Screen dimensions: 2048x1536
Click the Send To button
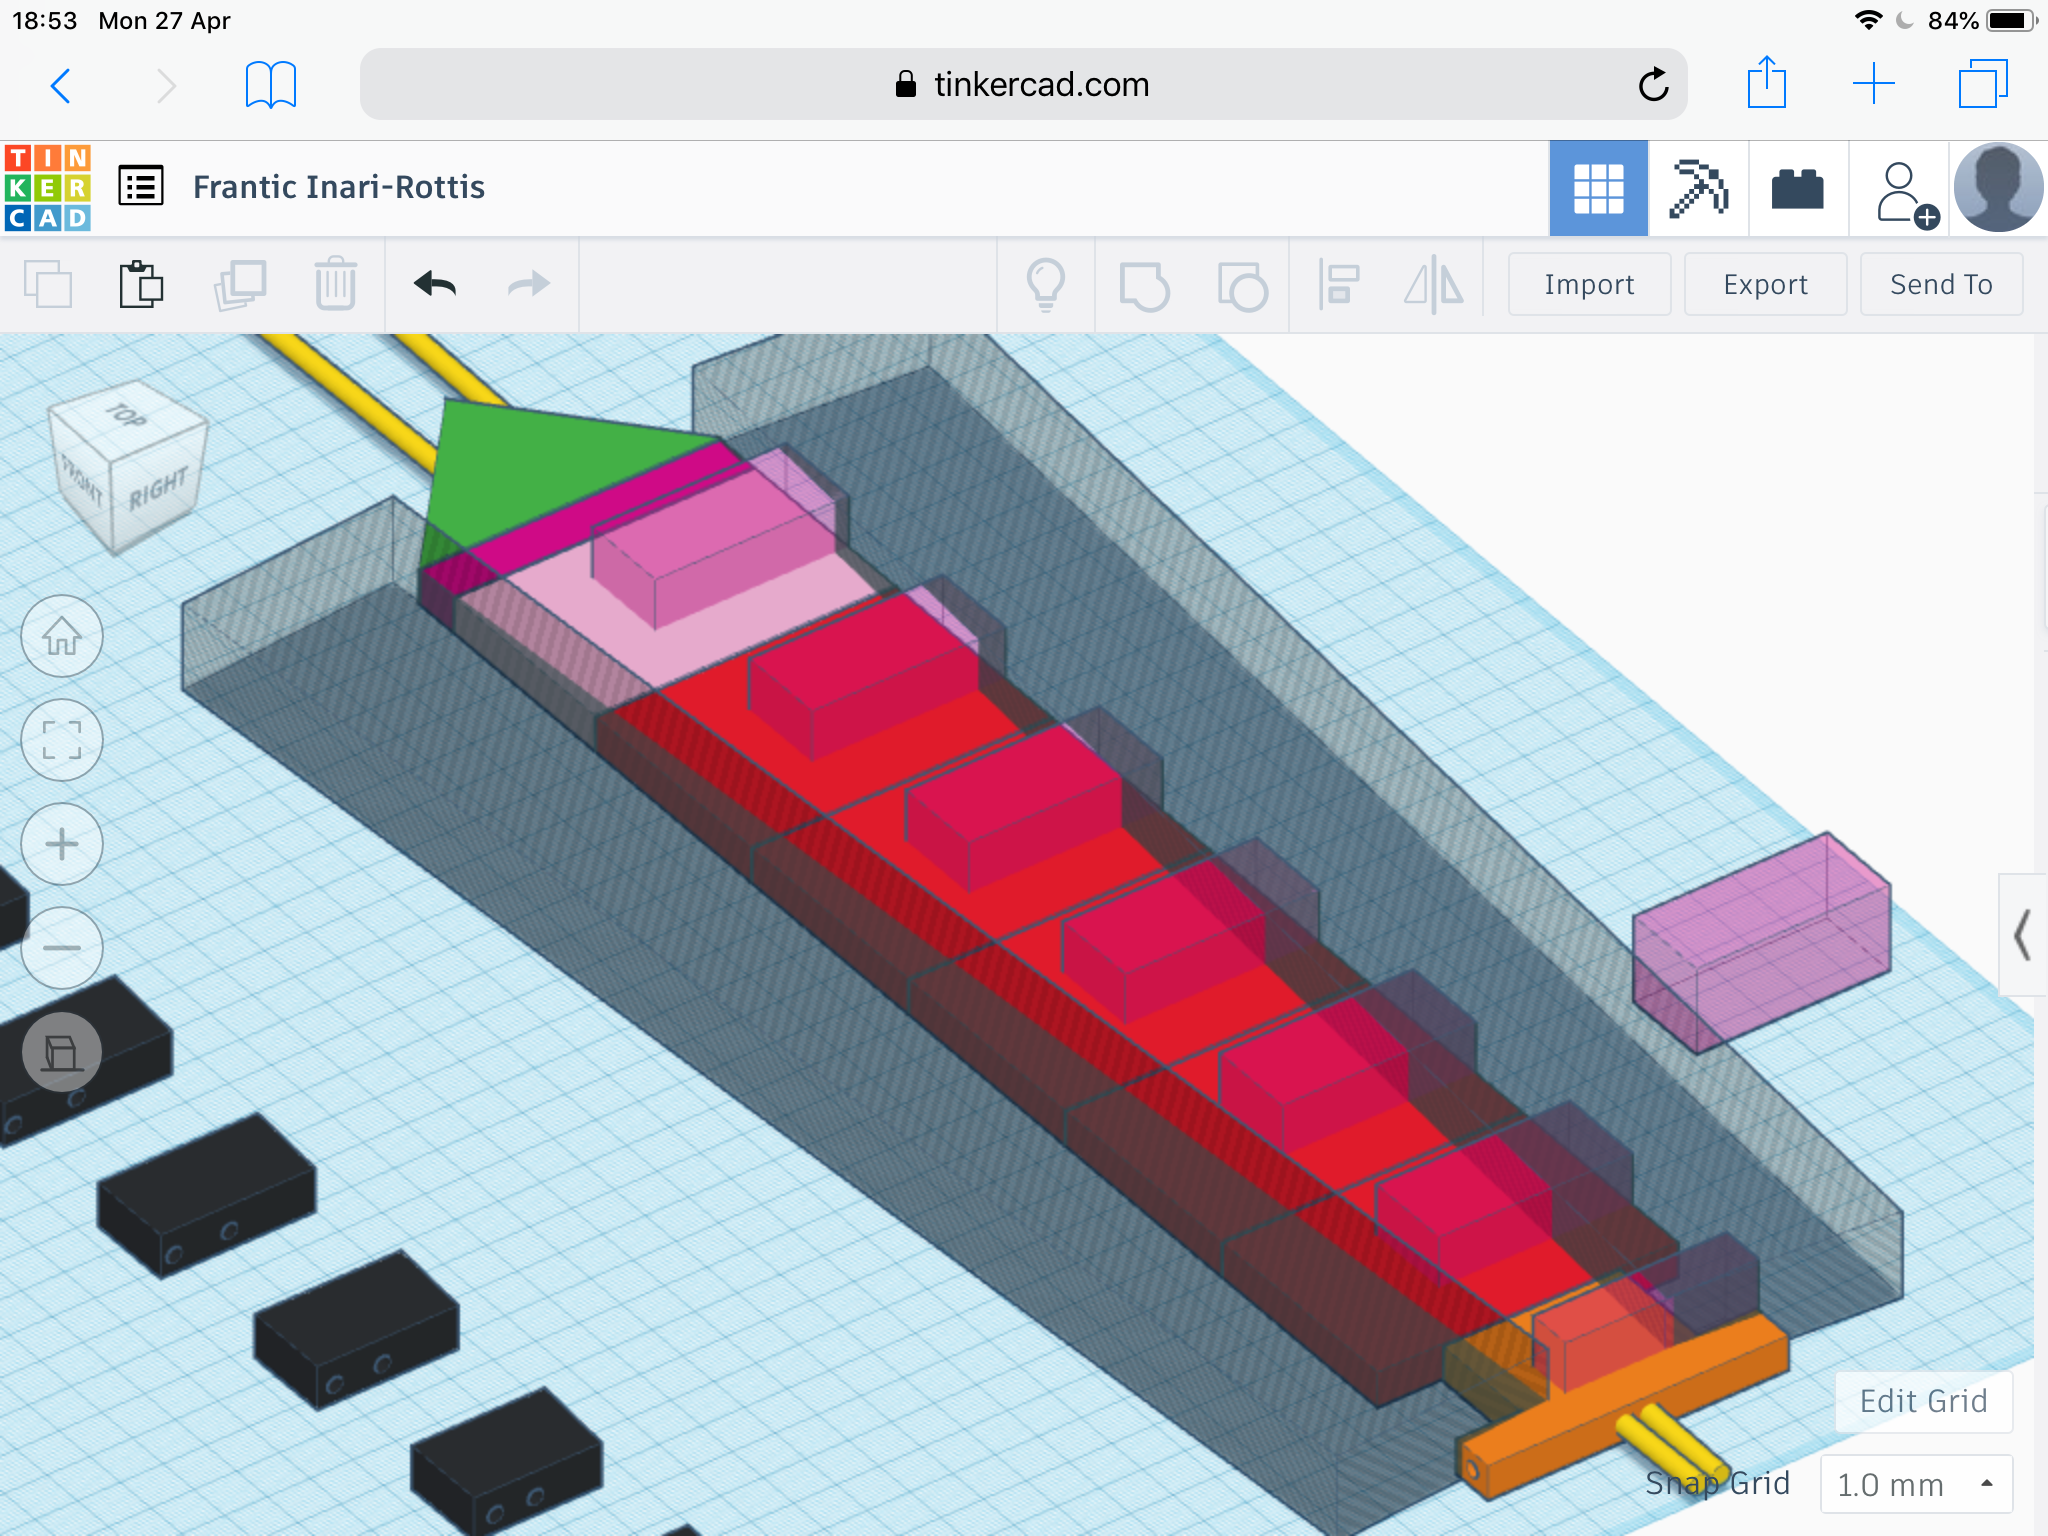1941,284
